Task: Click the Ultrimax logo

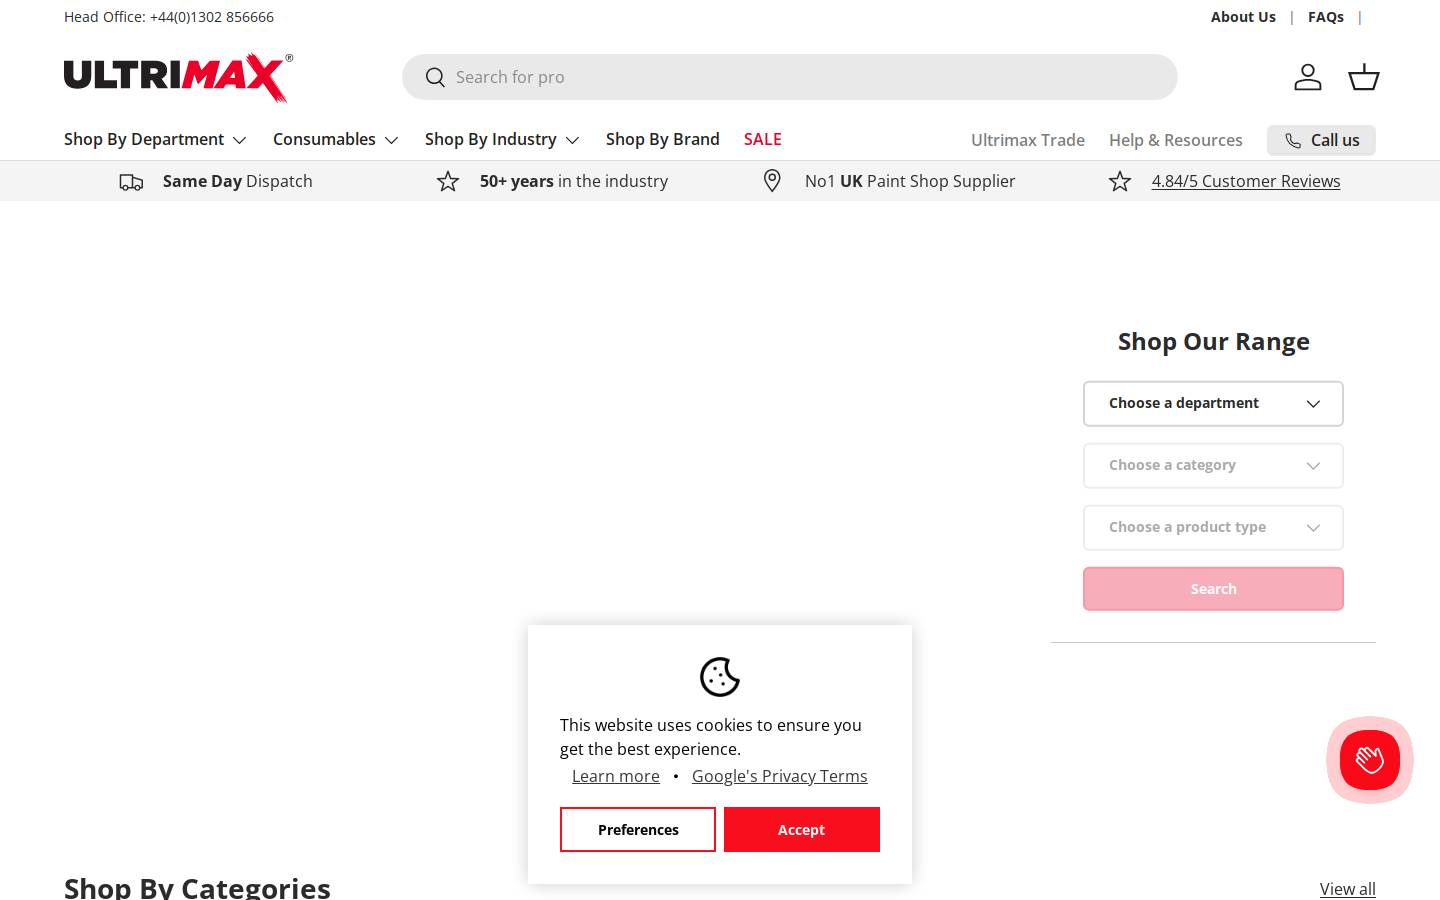Action: tap(178, 78)
